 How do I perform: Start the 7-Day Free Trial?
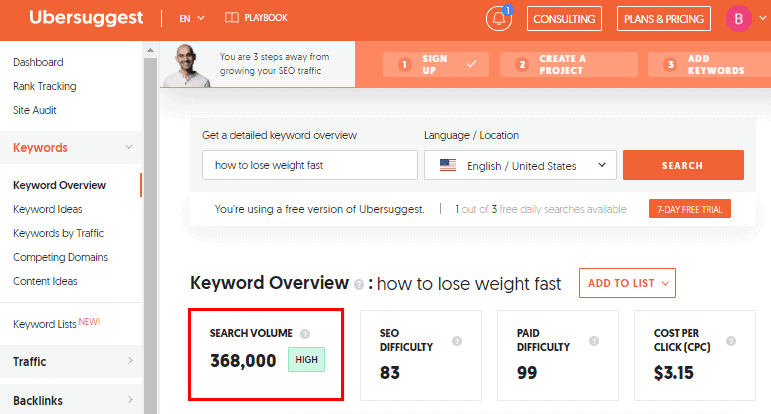pos(690,209)
